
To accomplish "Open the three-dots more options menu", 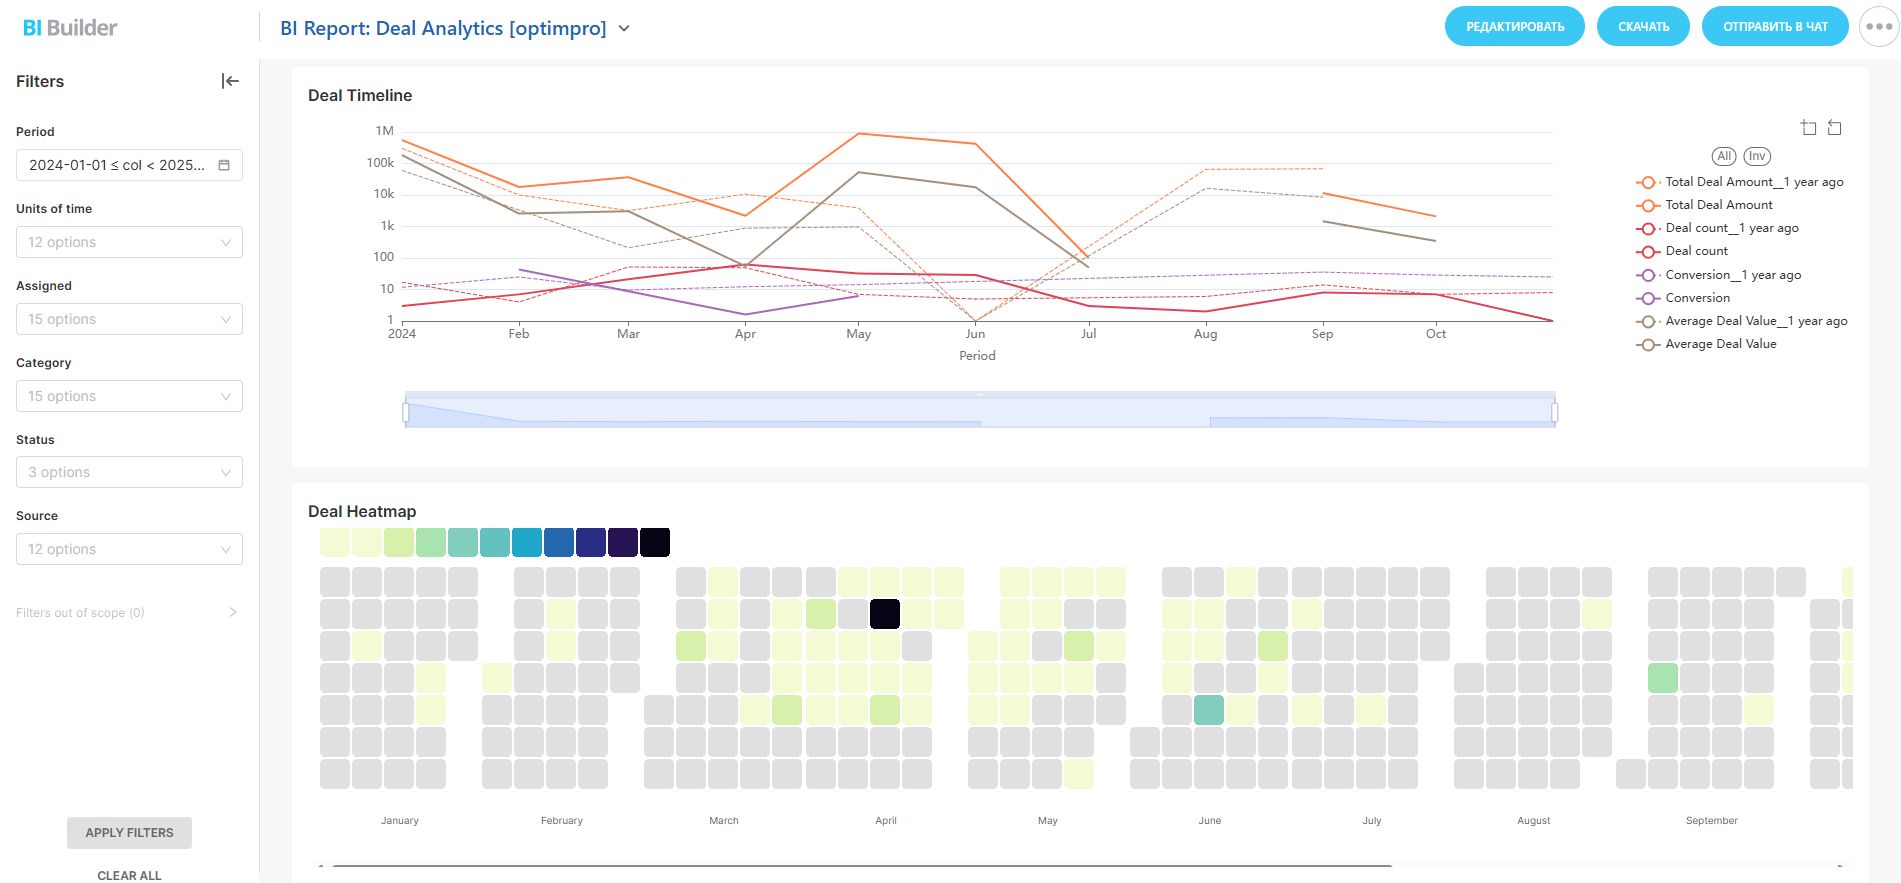I will (x=1878, y=27).
